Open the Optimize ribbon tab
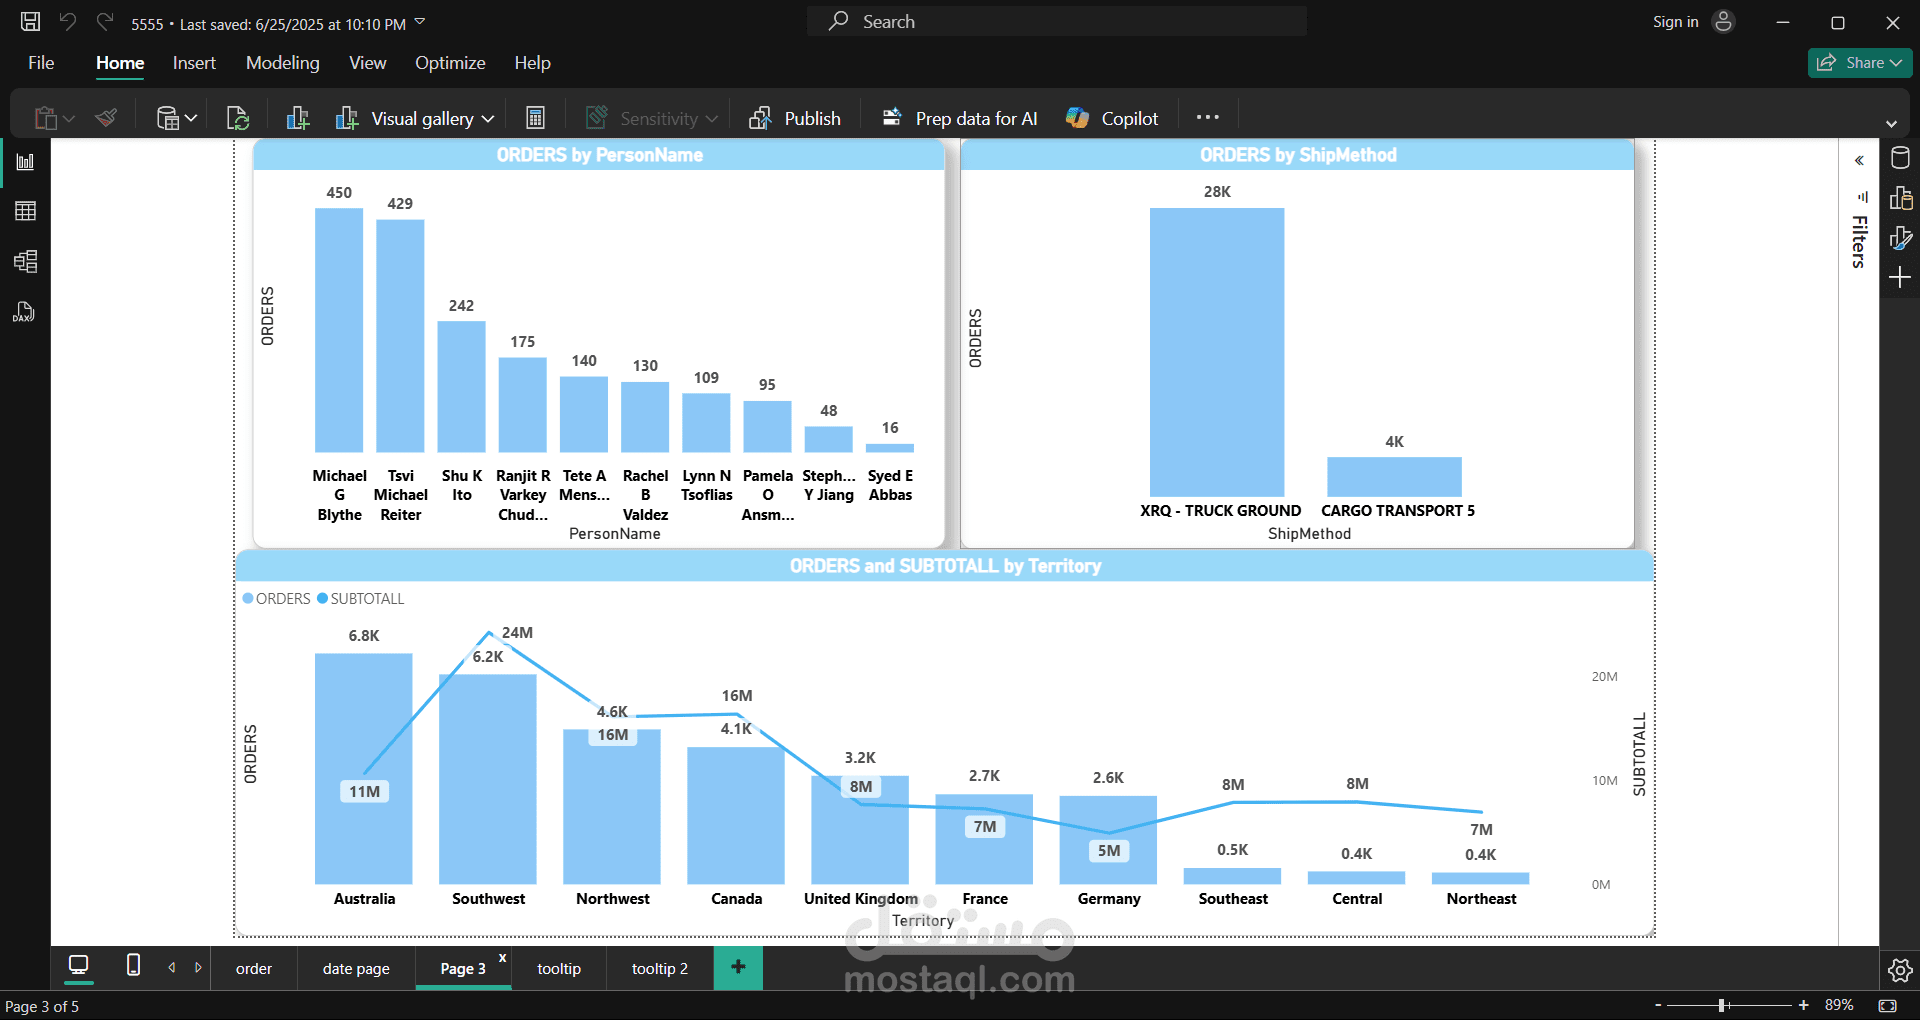This screenshot has height=1020, width=1920. tap(450, 63)
